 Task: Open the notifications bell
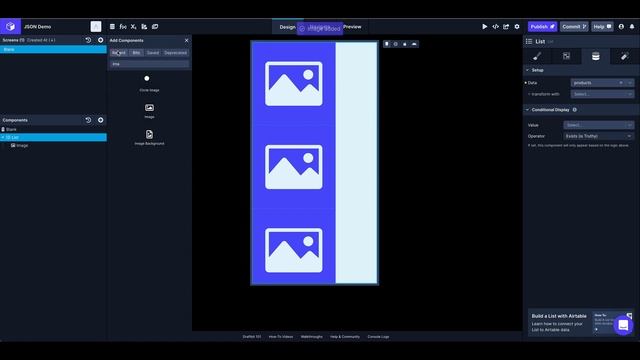(x=632, y=27)
